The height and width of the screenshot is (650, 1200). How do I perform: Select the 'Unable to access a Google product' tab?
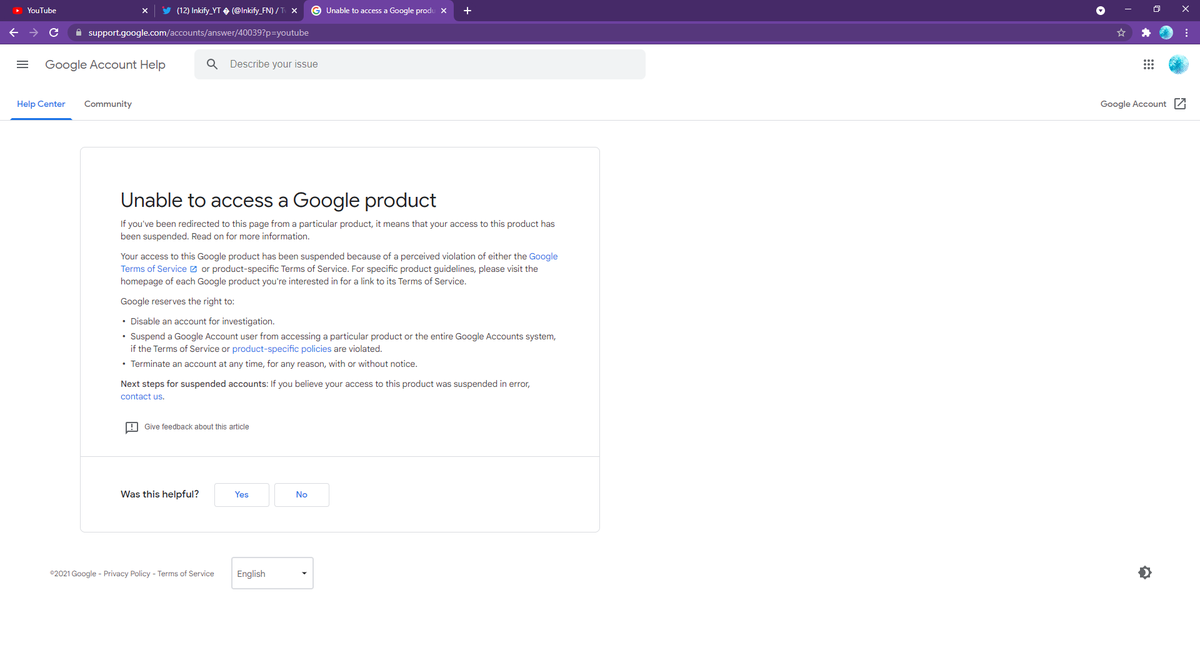point(378,11)
